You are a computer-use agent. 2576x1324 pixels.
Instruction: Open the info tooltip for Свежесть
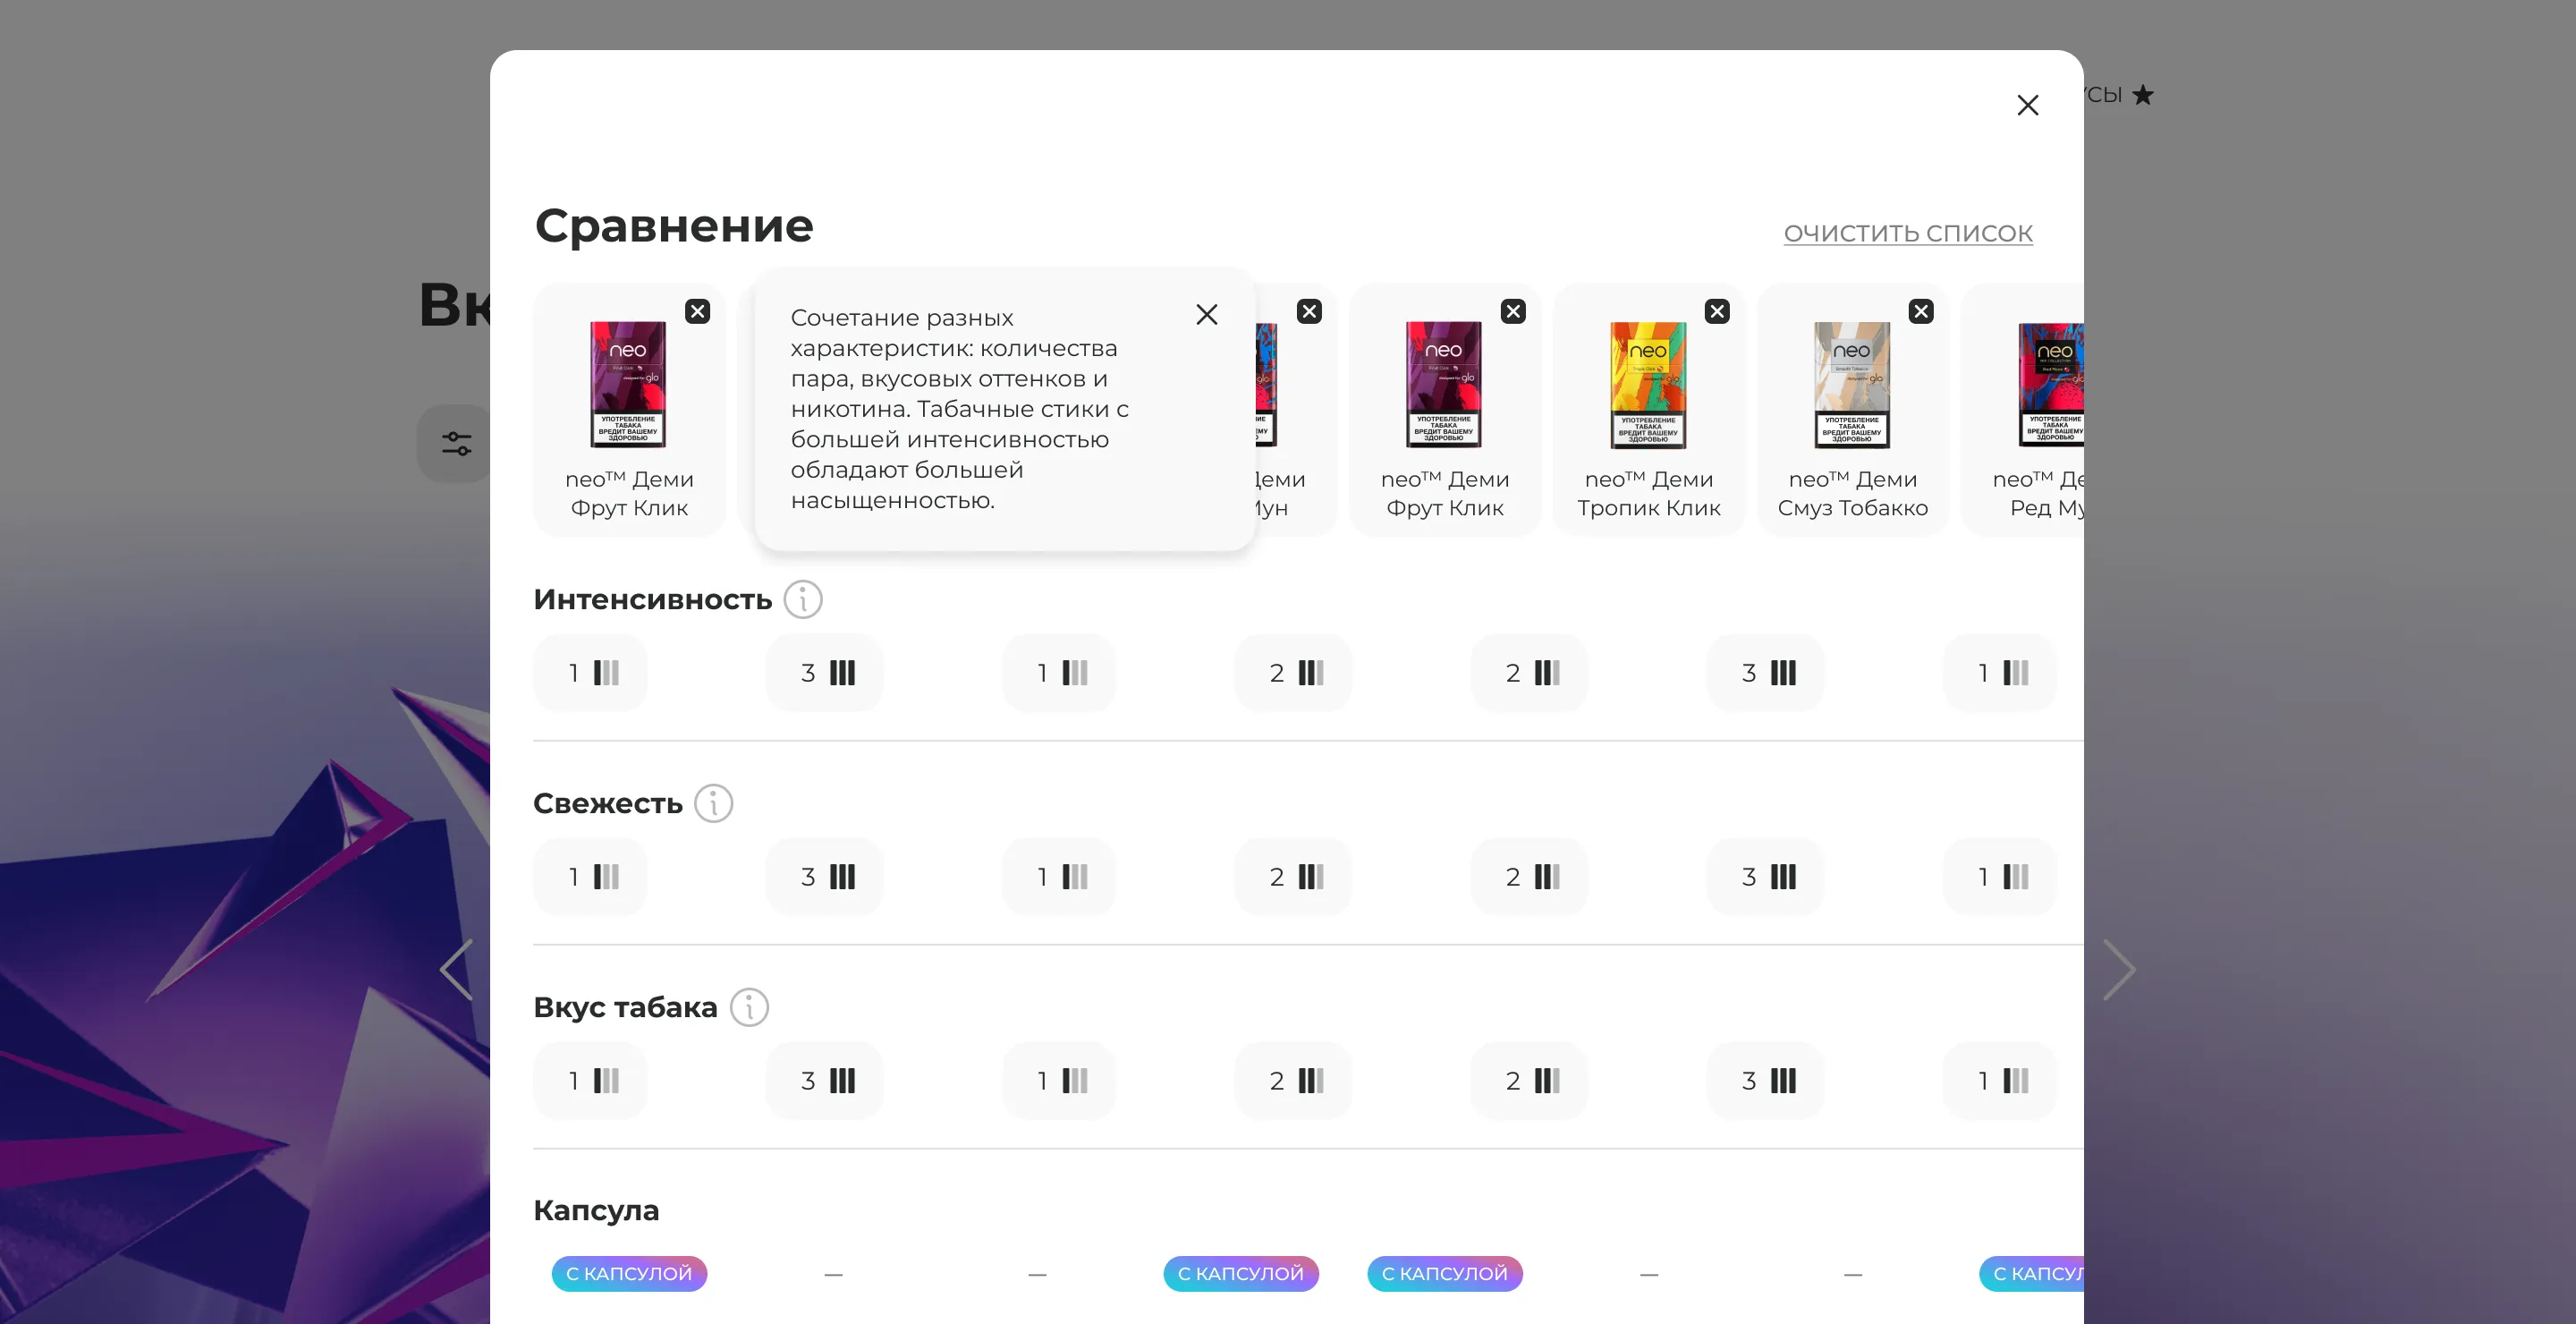(x=713, y=804)
